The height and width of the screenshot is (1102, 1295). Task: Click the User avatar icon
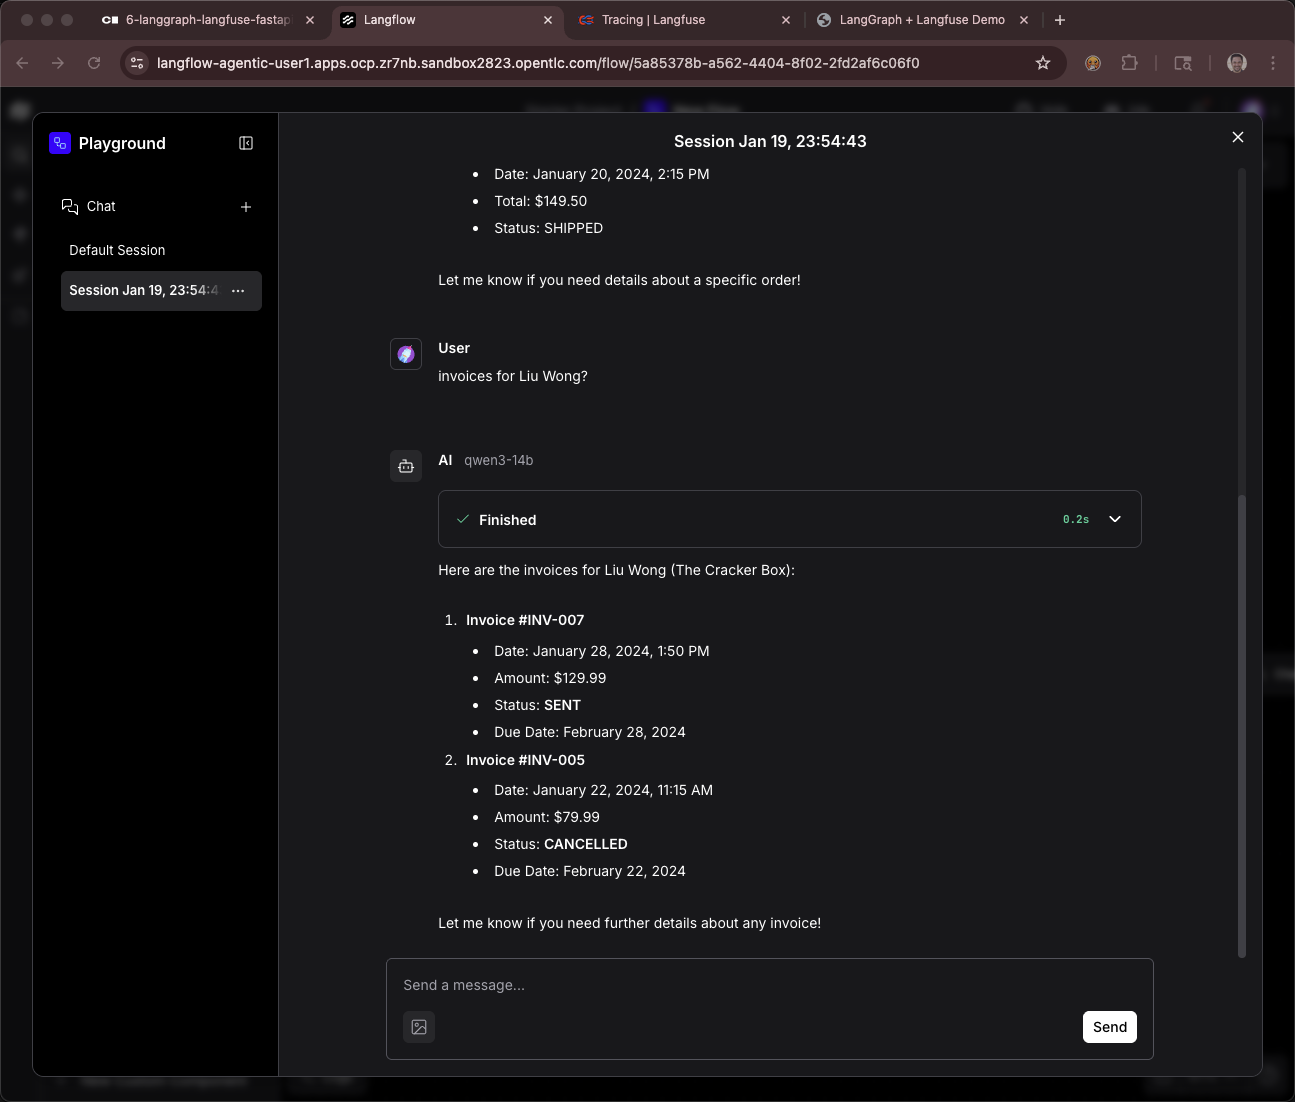point(406,354)
